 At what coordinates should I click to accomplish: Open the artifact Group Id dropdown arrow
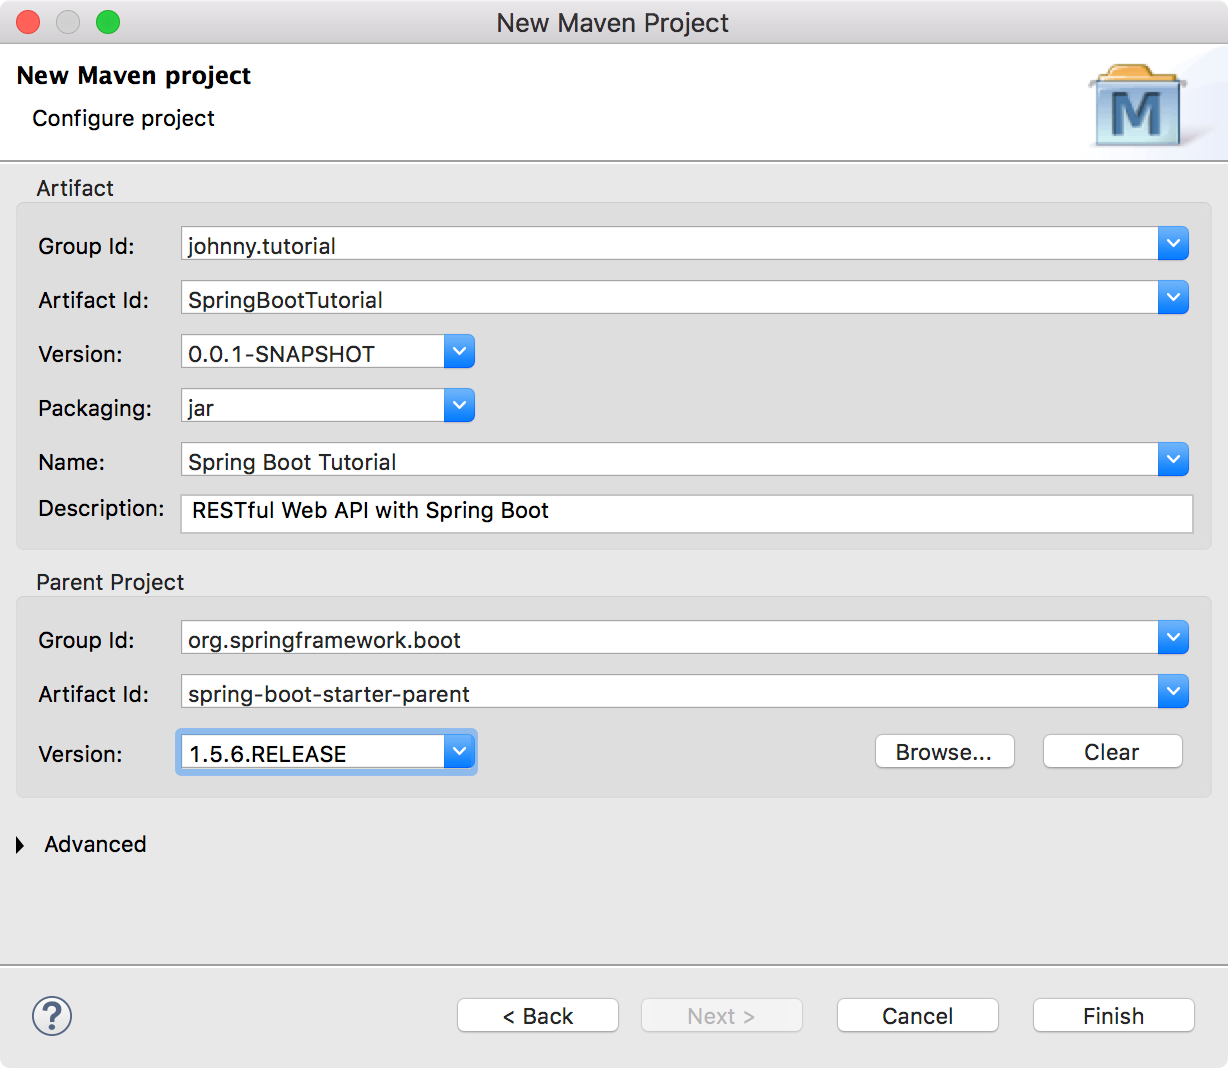coord(1173,243)
